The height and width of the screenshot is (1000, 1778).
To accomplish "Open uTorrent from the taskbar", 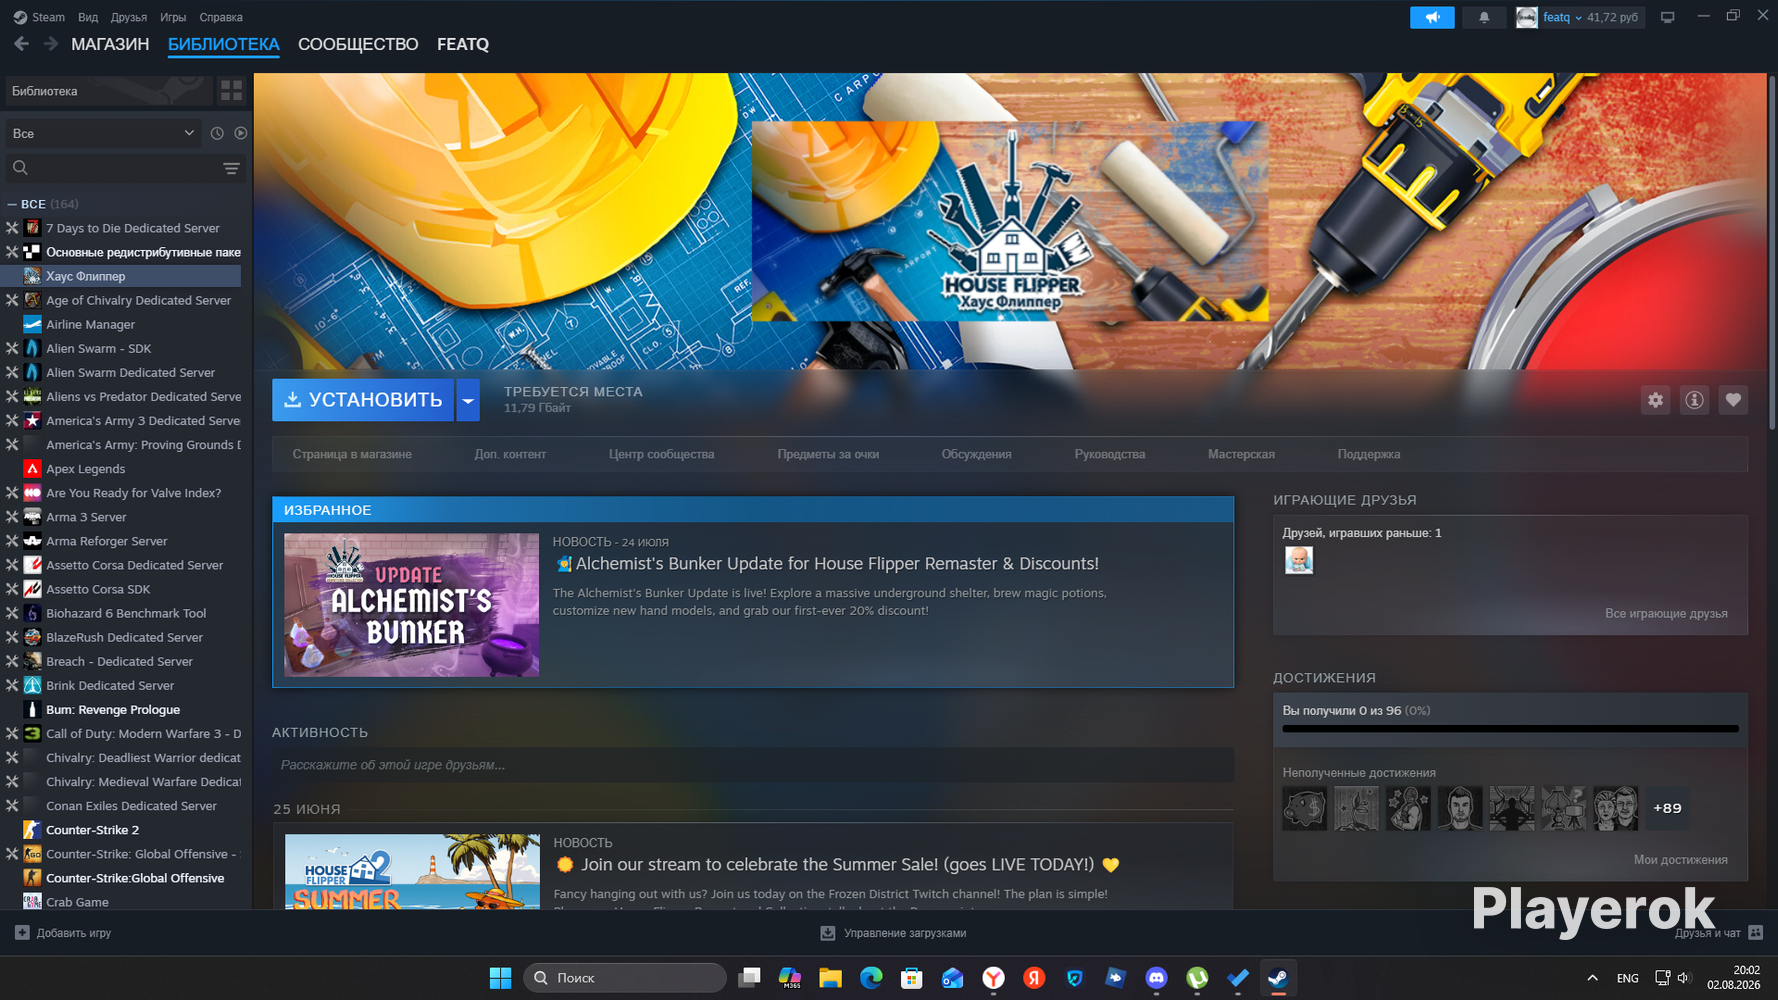I will click(1197, 977).
